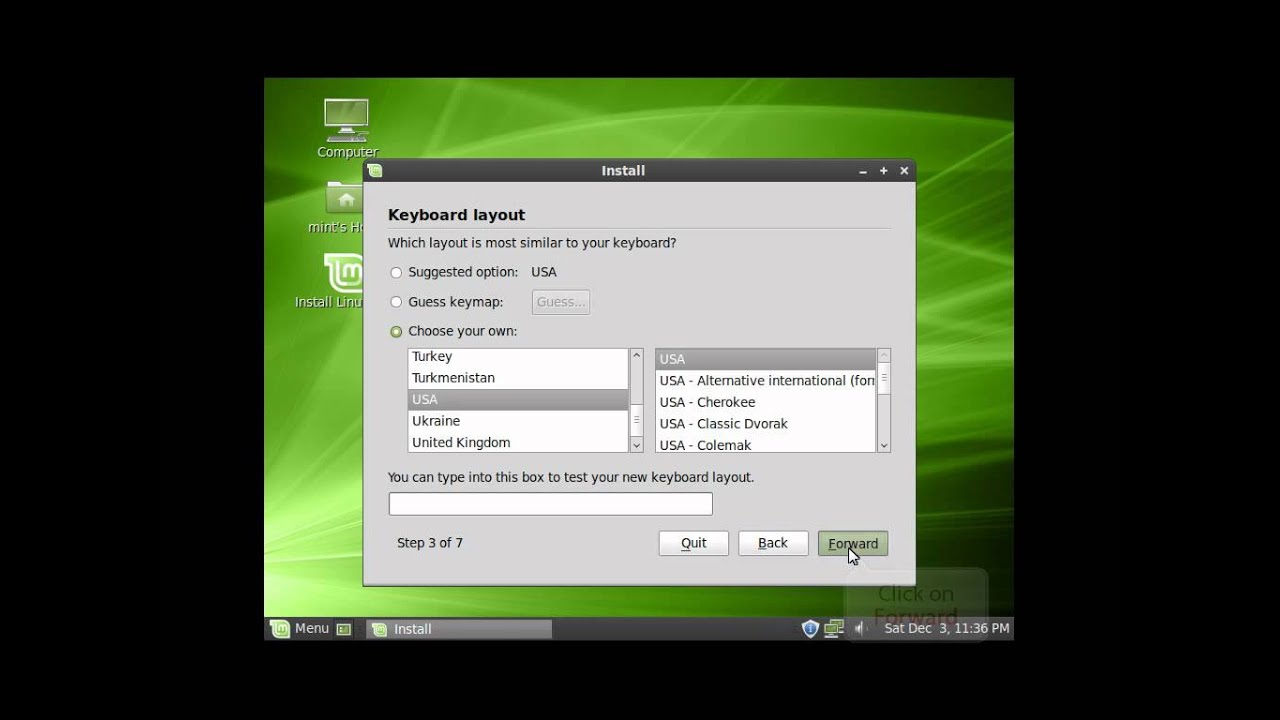This screenshot has height=720, width=1280.
Task: Select plain USA in the variant list
Action: click(766, 359)
